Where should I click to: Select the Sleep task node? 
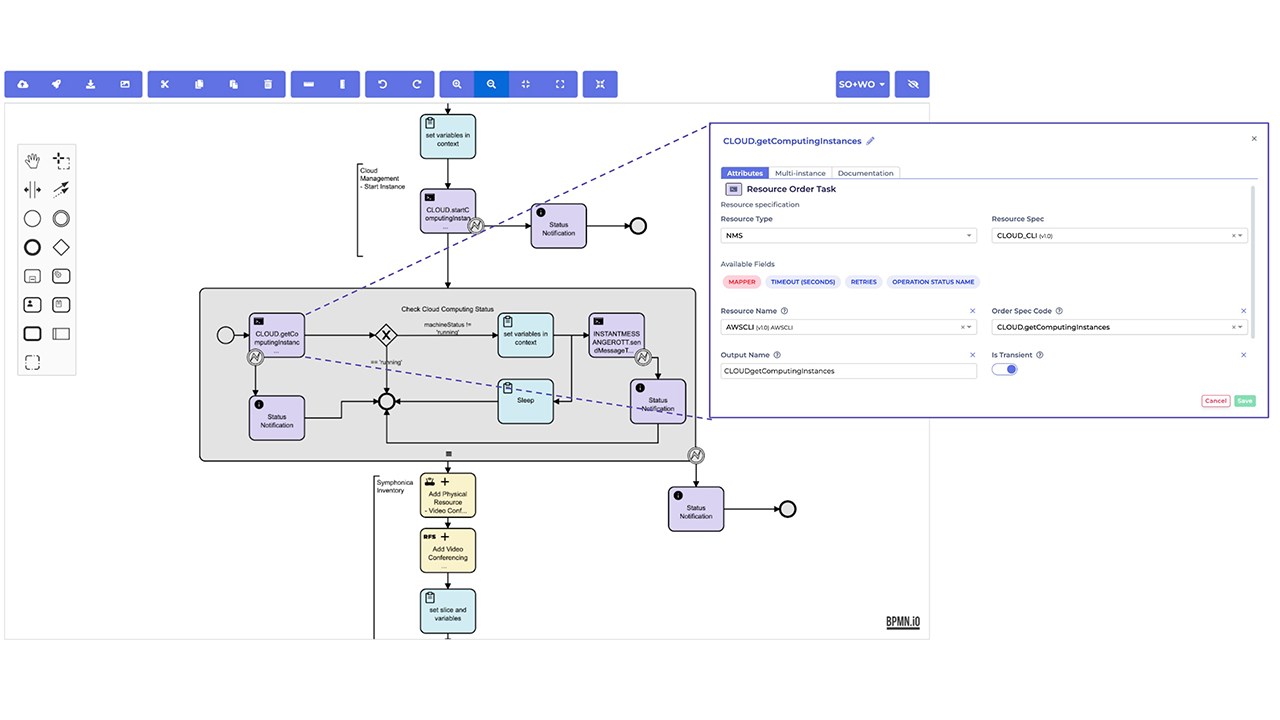526,401
